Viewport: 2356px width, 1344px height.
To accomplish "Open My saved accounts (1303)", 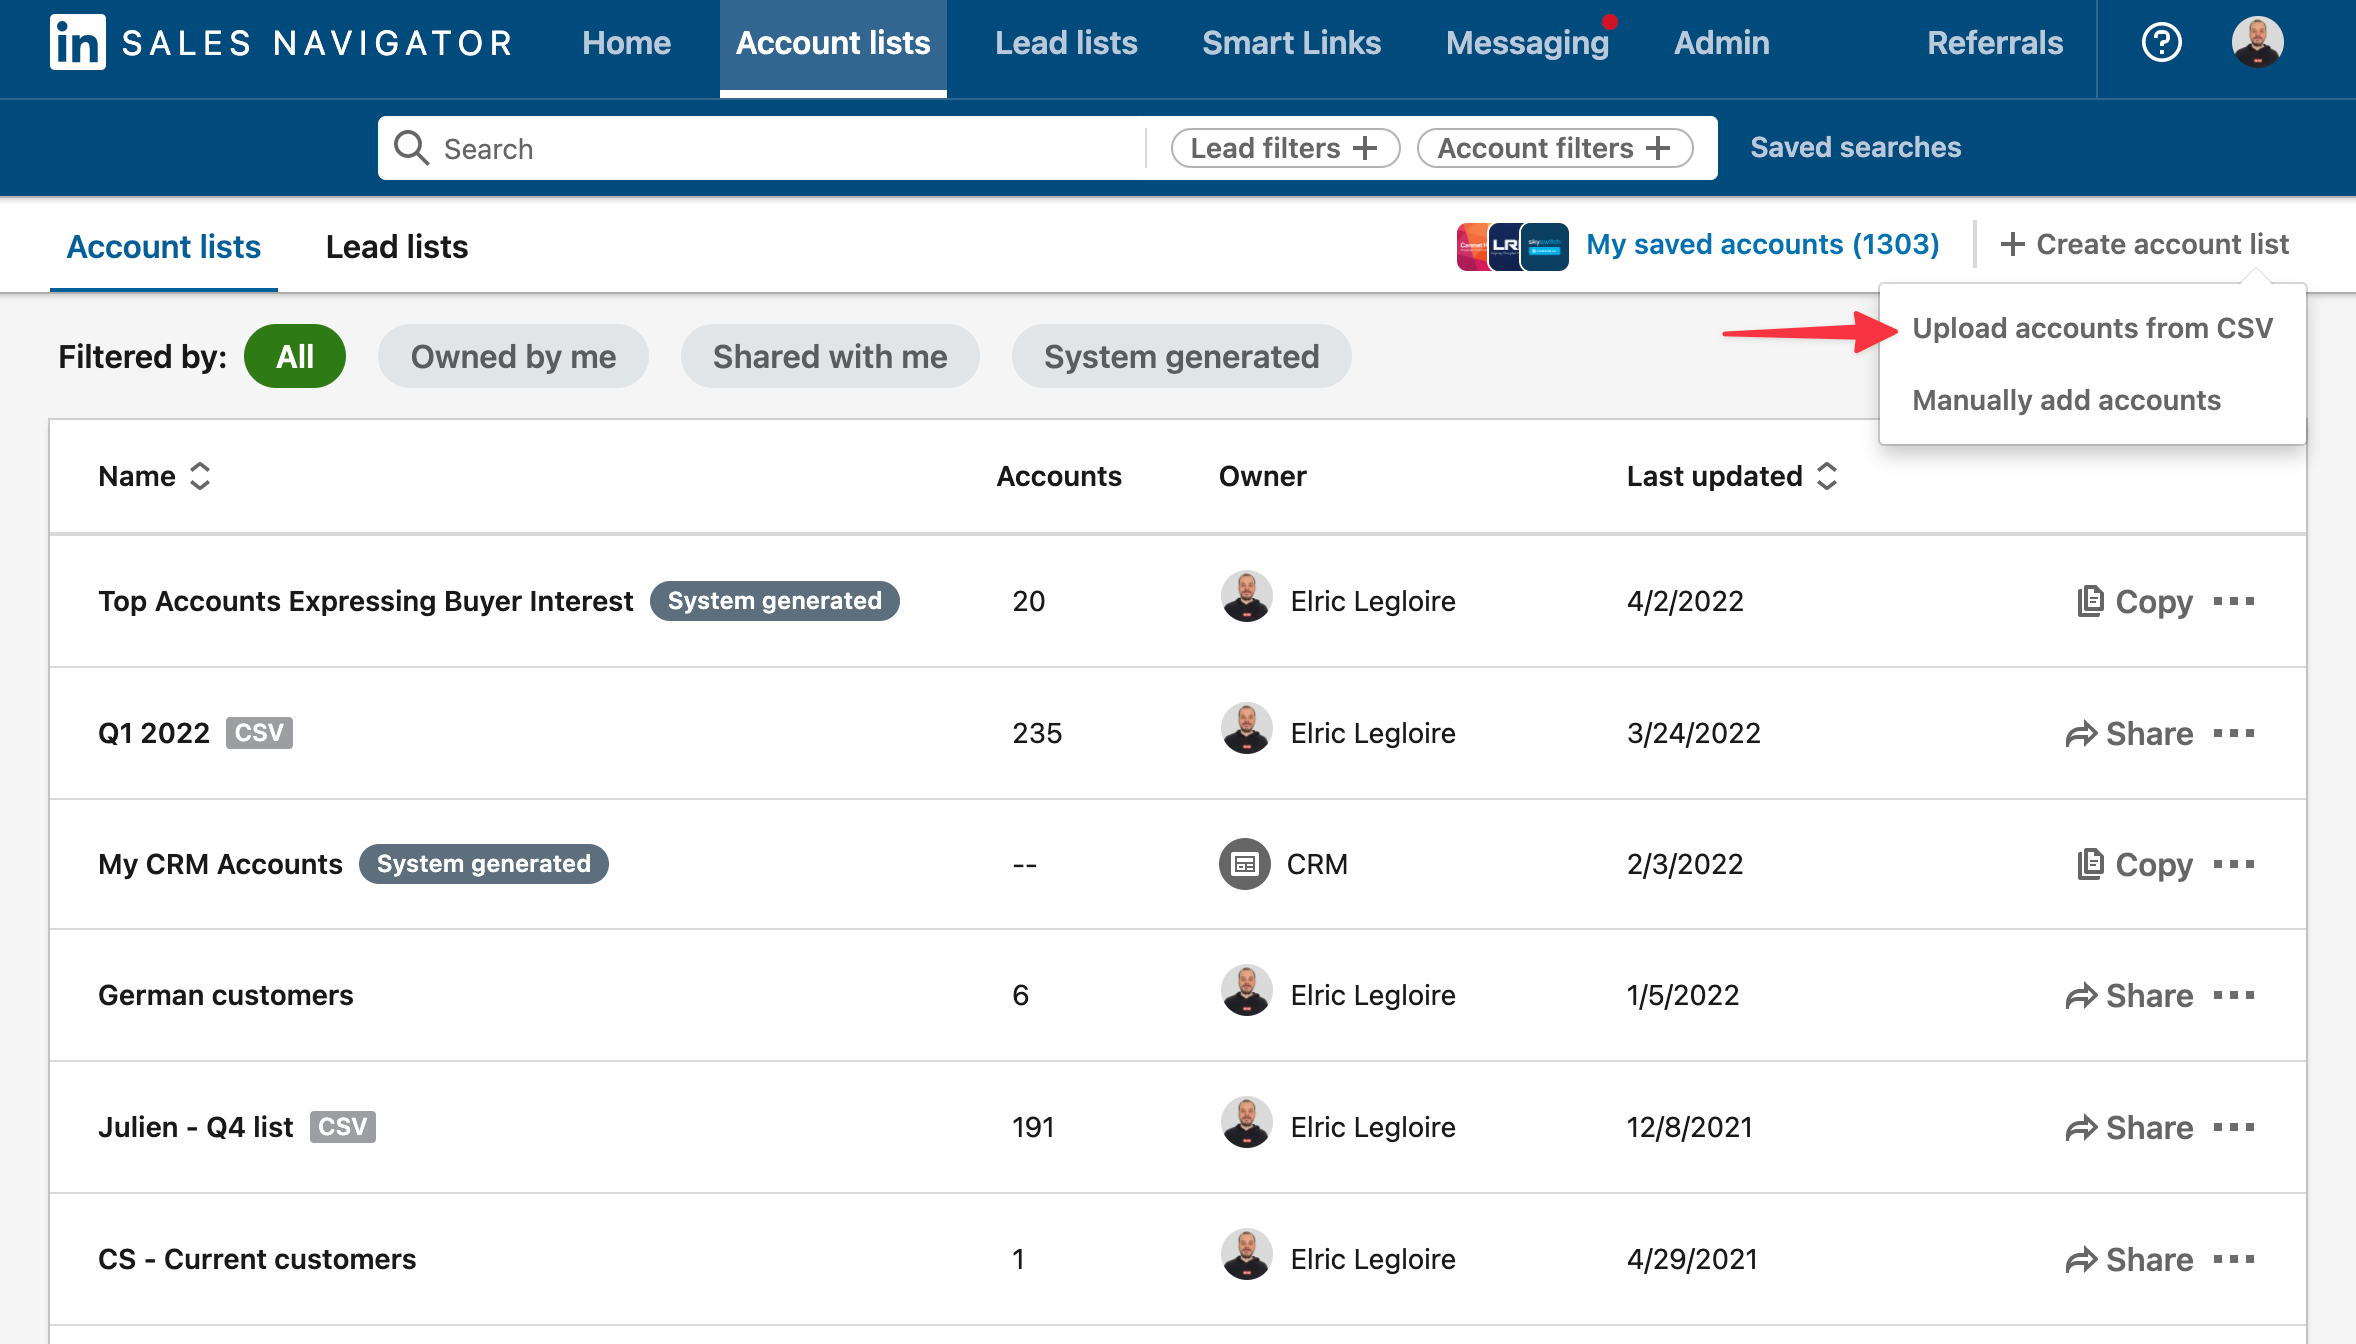I will point(1762,244).
